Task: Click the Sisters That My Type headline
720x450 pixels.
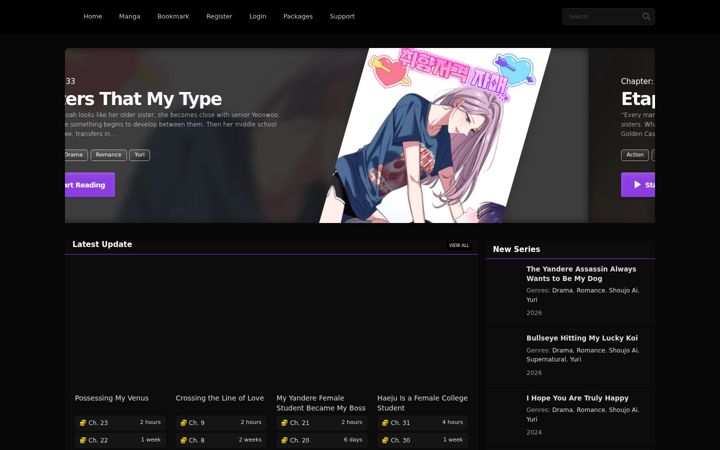Action: coord(144,99)
